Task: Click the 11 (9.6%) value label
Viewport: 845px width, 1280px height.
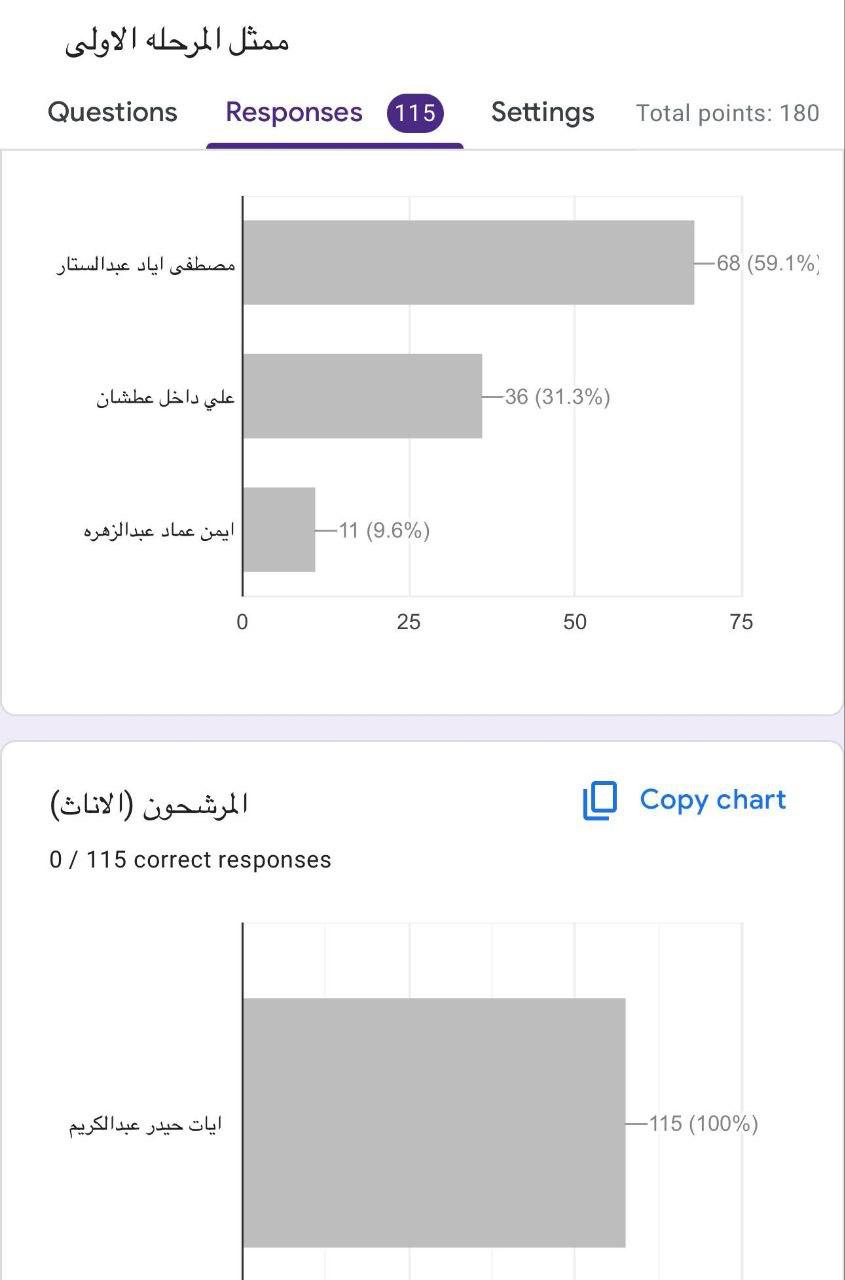Action: [384, 531]
